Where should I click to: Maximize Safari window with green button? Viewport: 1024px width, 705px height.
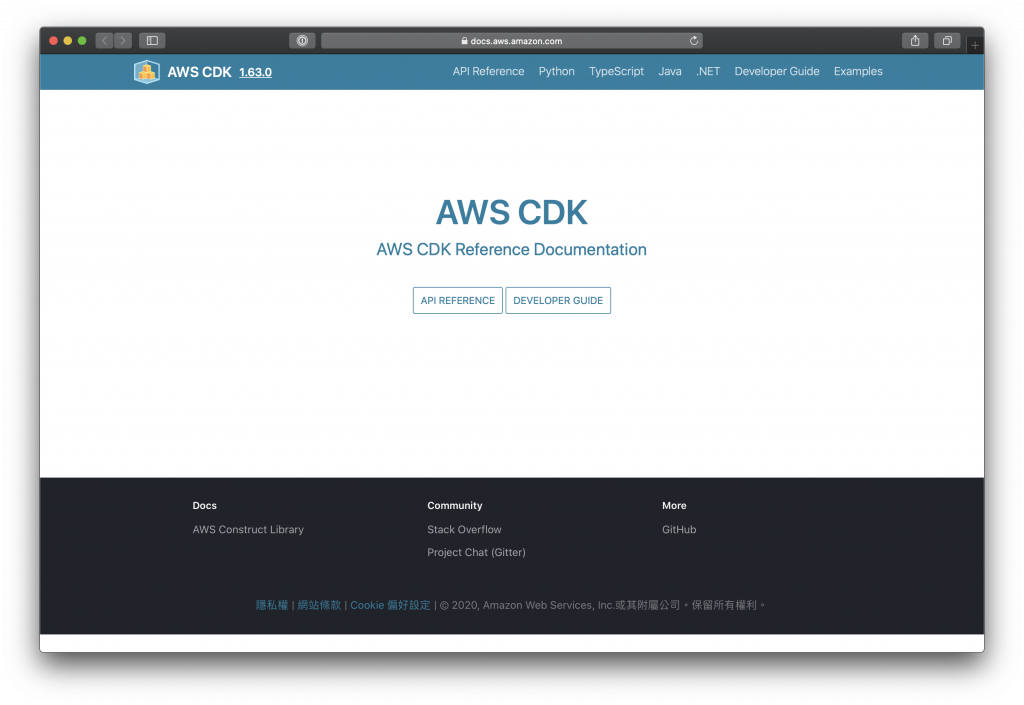click(82, 40)
